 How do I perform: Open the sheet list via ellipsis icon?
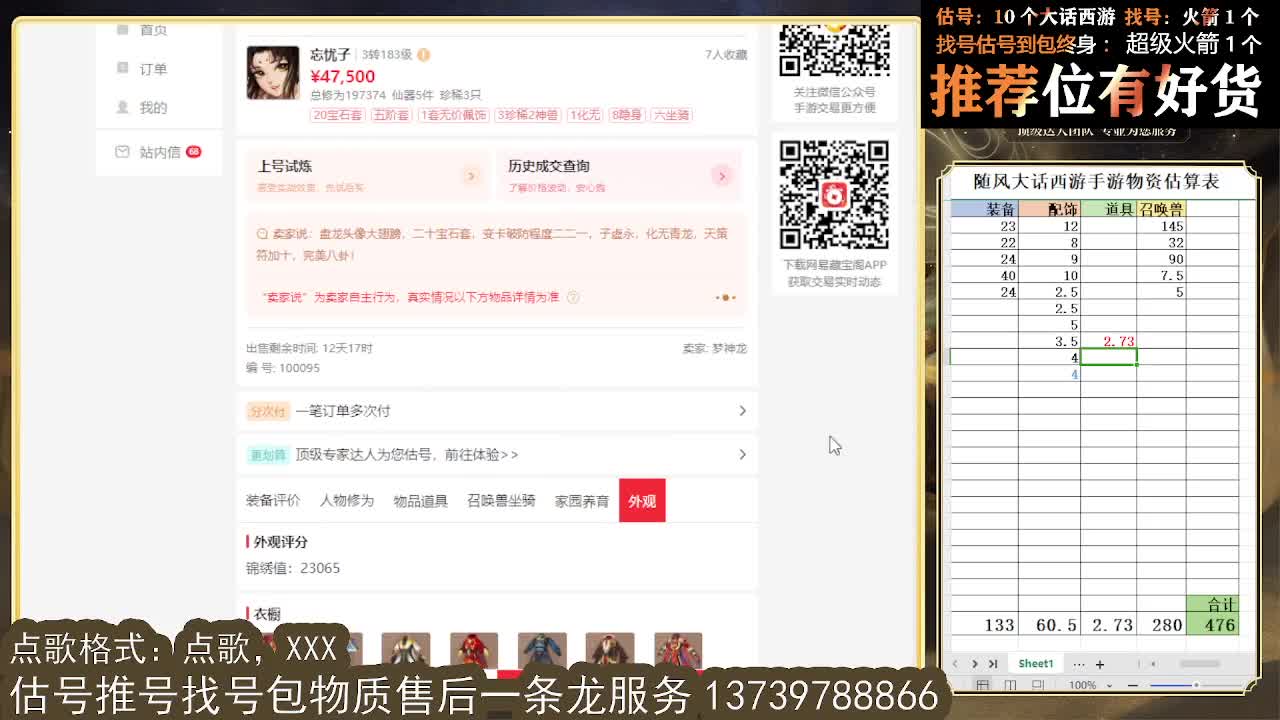coord(1079,663)
